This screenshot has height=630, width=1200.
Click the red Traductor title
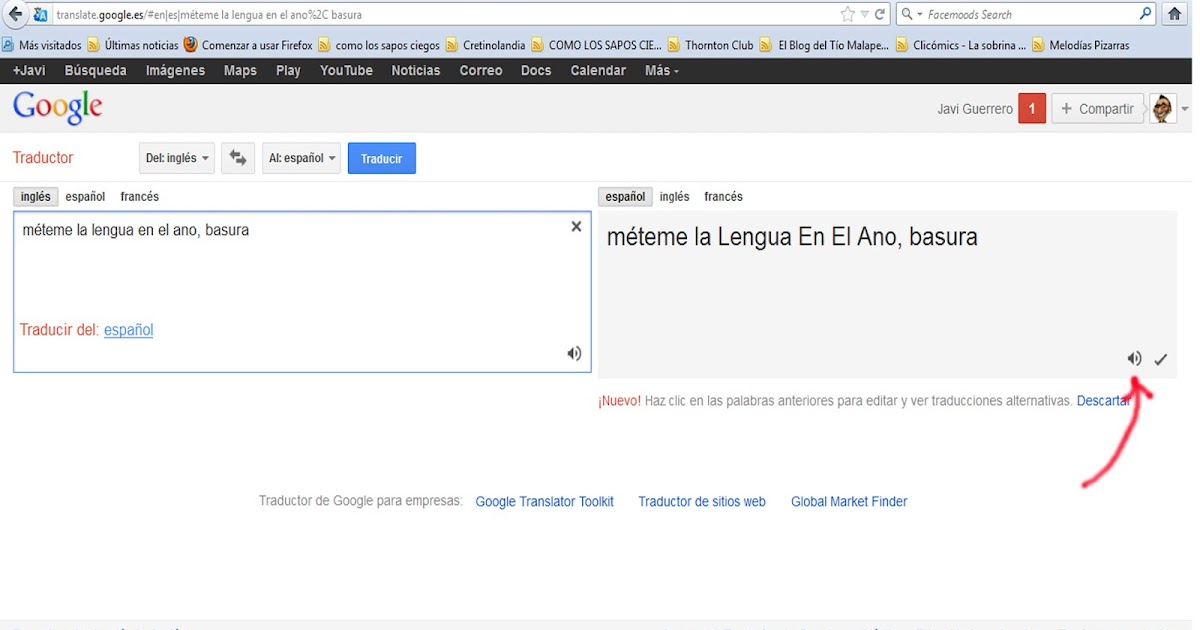coord(43,158)
